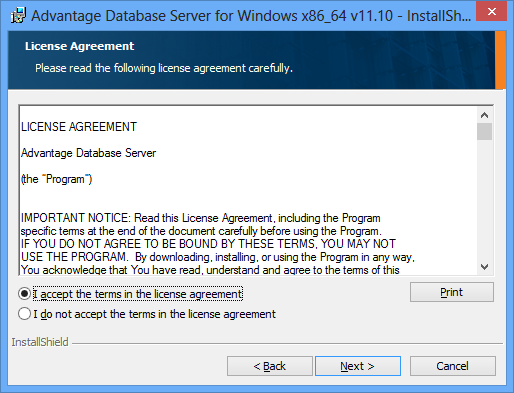
Task: Click the LICENSE AGREEMENT heading in text box
Action: [79, 127]
